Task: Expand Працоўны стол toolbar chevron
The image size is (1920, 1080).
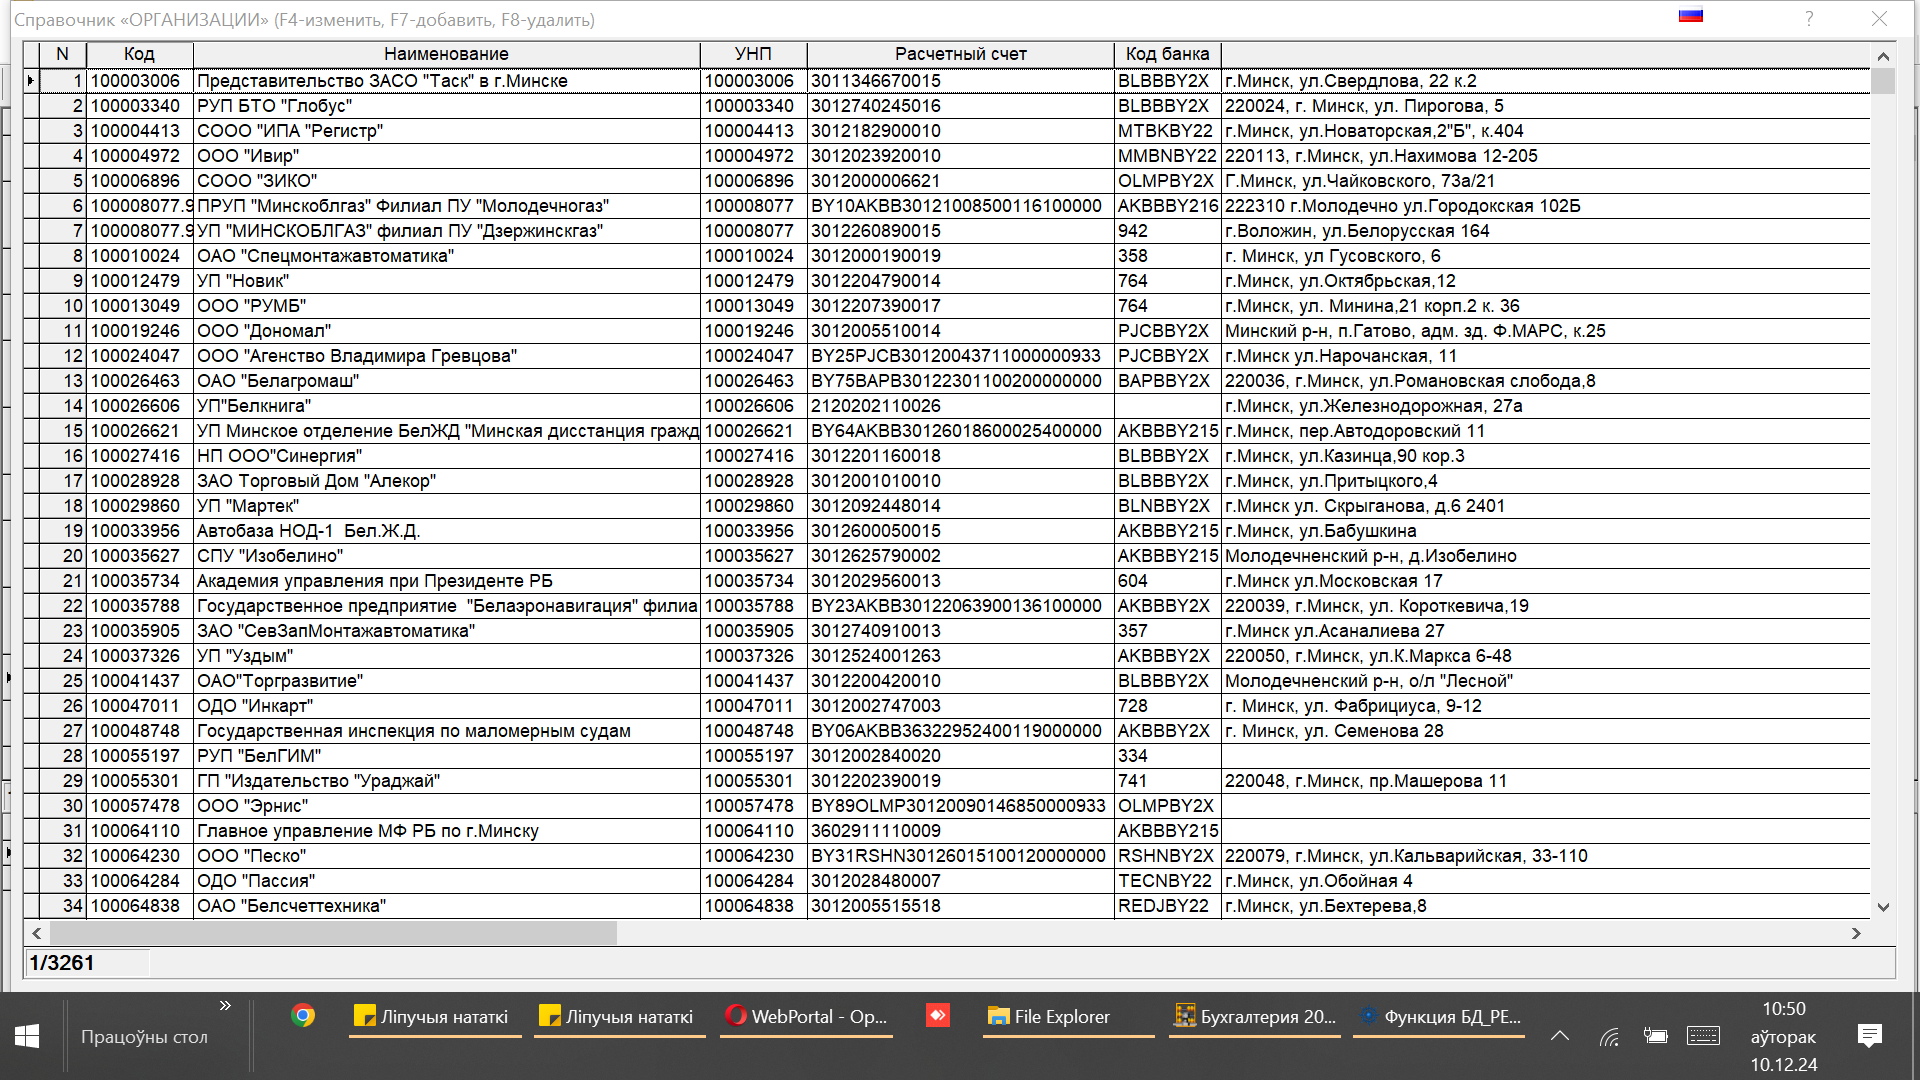Action: click(225, 1005)
